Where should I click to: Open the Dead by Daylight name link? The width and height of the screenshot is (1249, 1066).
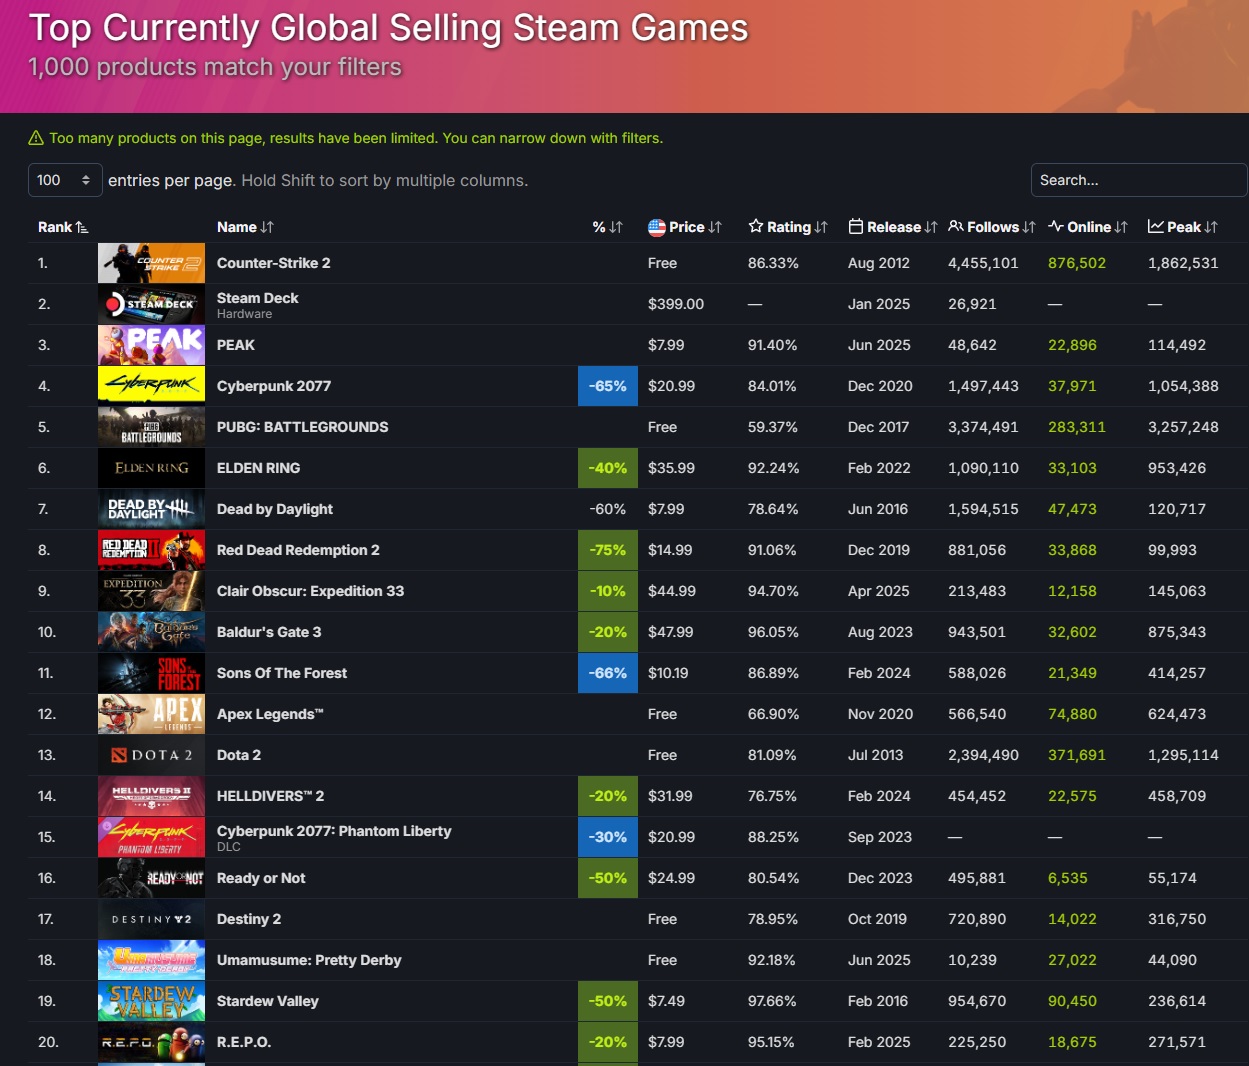pyautogui.click(x=275, y=509)
